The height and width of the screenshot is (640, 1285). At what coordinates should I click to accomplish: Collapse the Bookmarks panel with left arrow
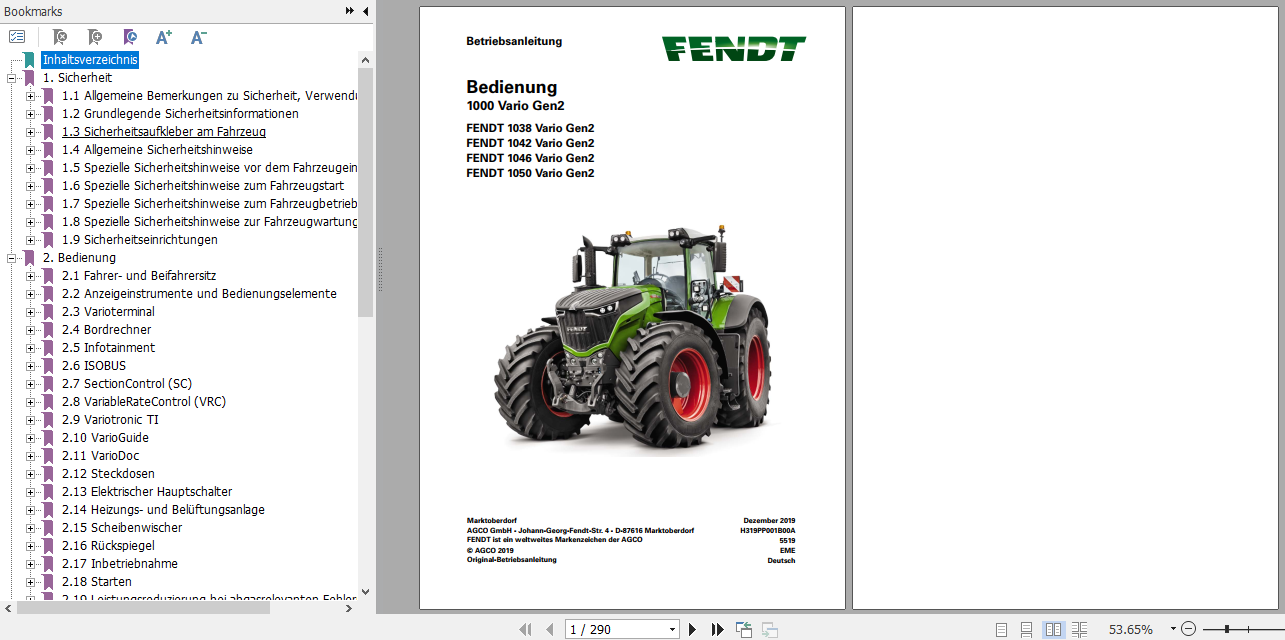click(x=365, y=11)
